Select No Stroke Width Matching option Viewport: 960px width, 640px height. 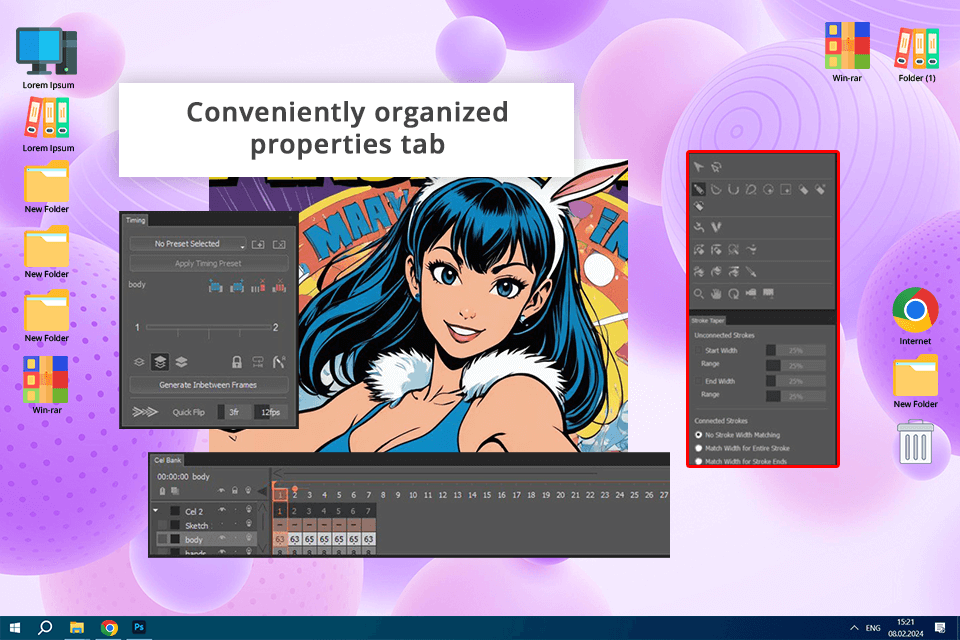click(x=699, y=435)
